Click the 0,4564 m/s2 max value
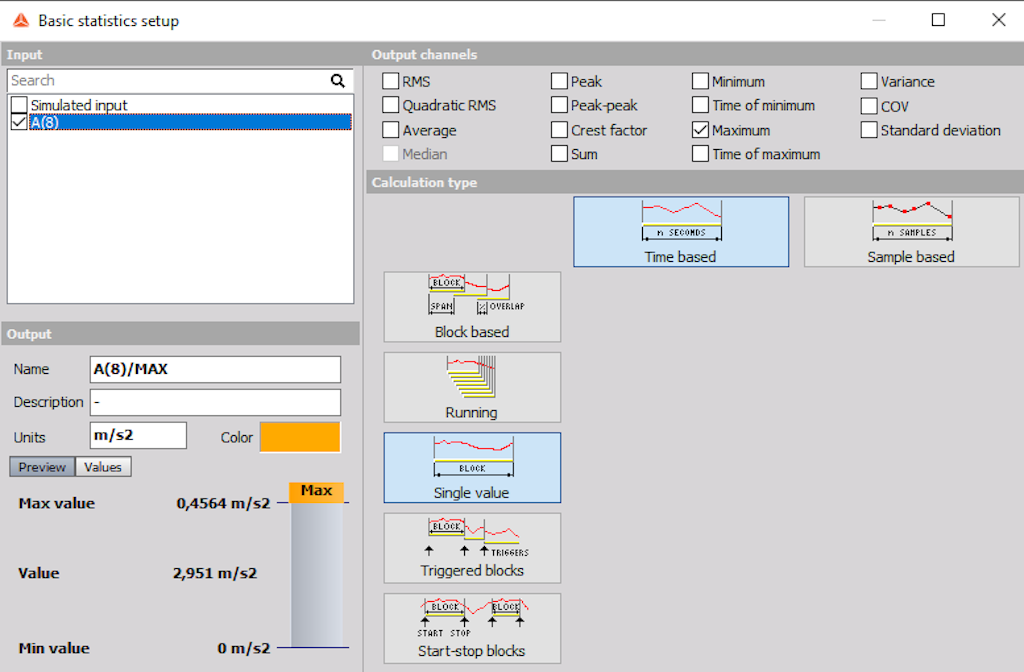Image resolution: width=1024 pixels, height=672 pixels. pos(223,504)
